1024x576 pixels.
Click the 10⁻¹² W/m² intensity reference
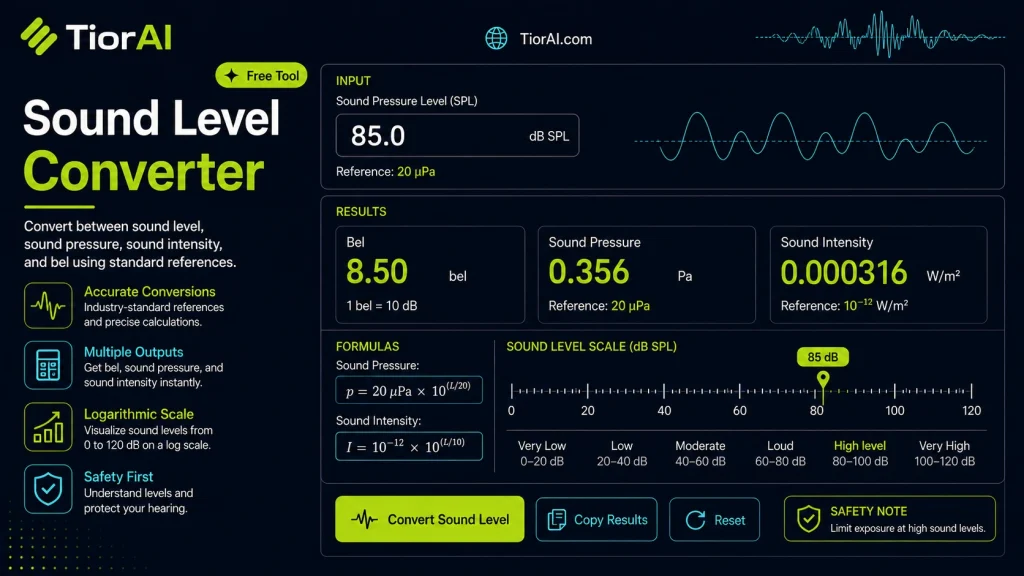click(876, 306)
